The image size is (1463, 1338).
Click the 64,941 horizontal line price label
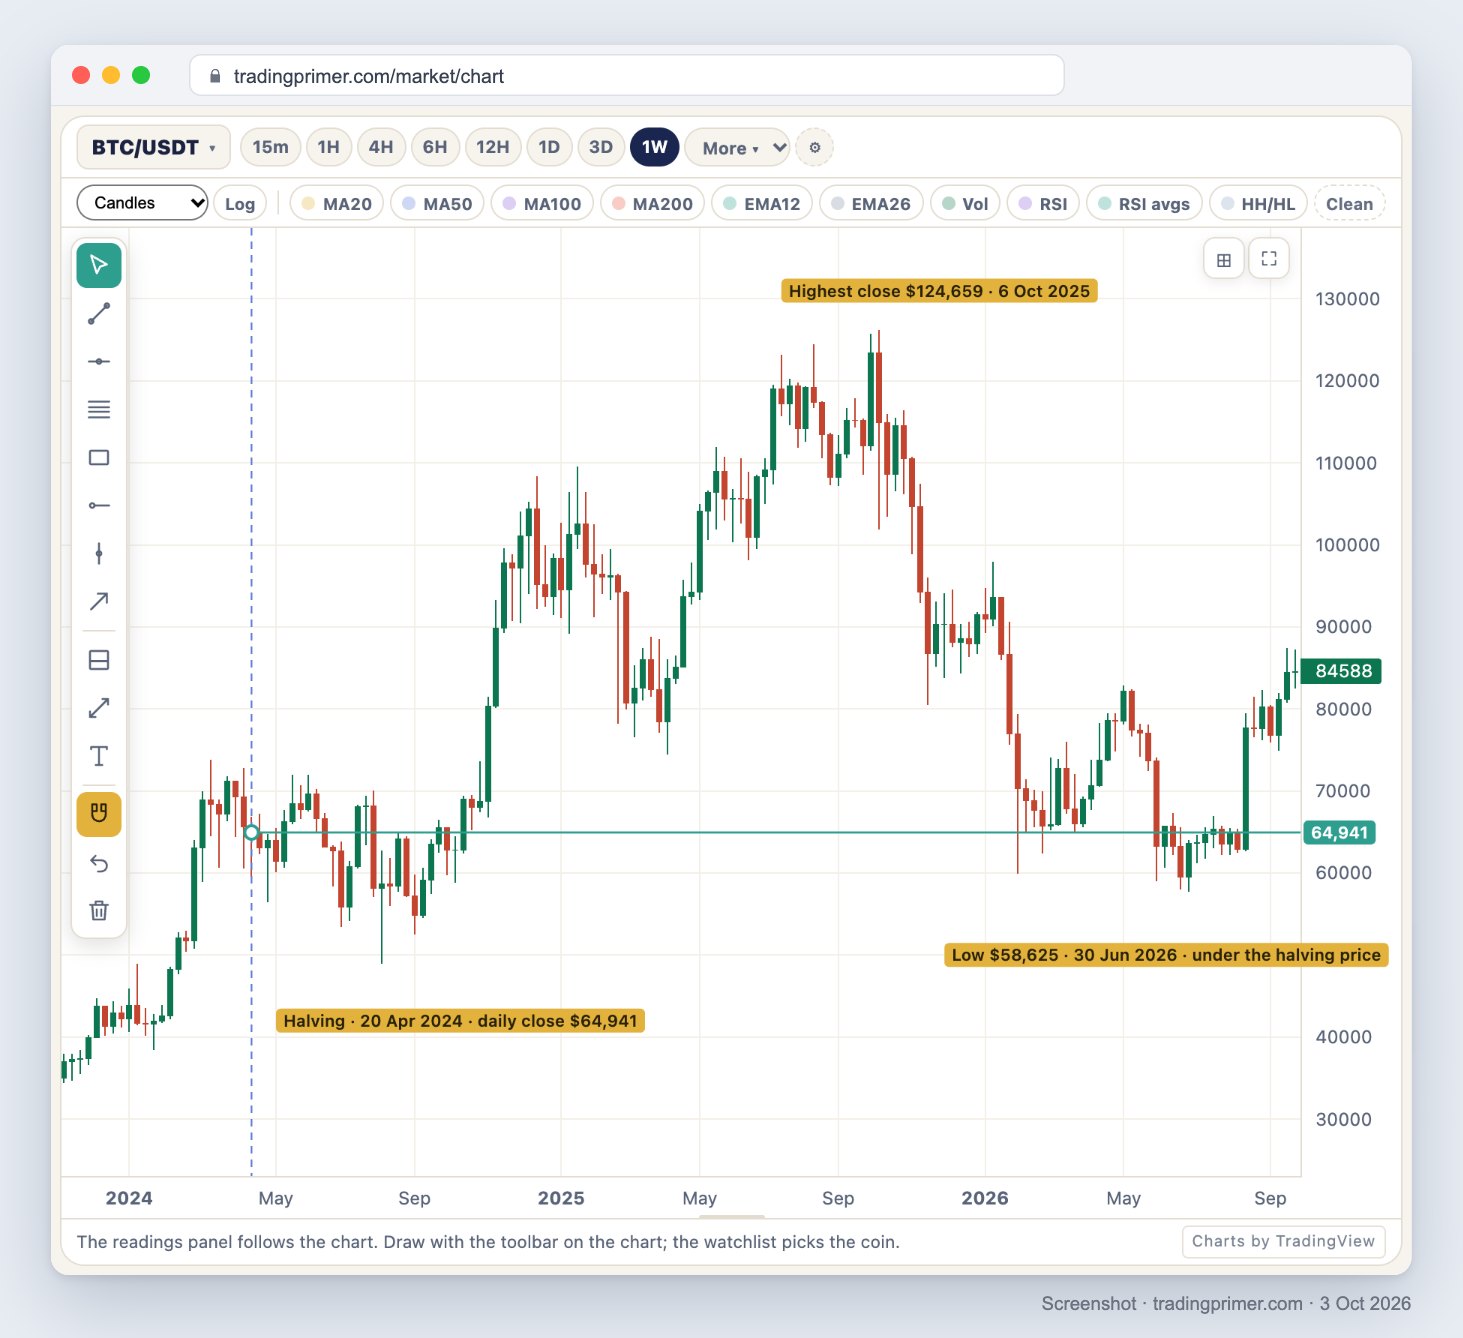pos(1339,832)
